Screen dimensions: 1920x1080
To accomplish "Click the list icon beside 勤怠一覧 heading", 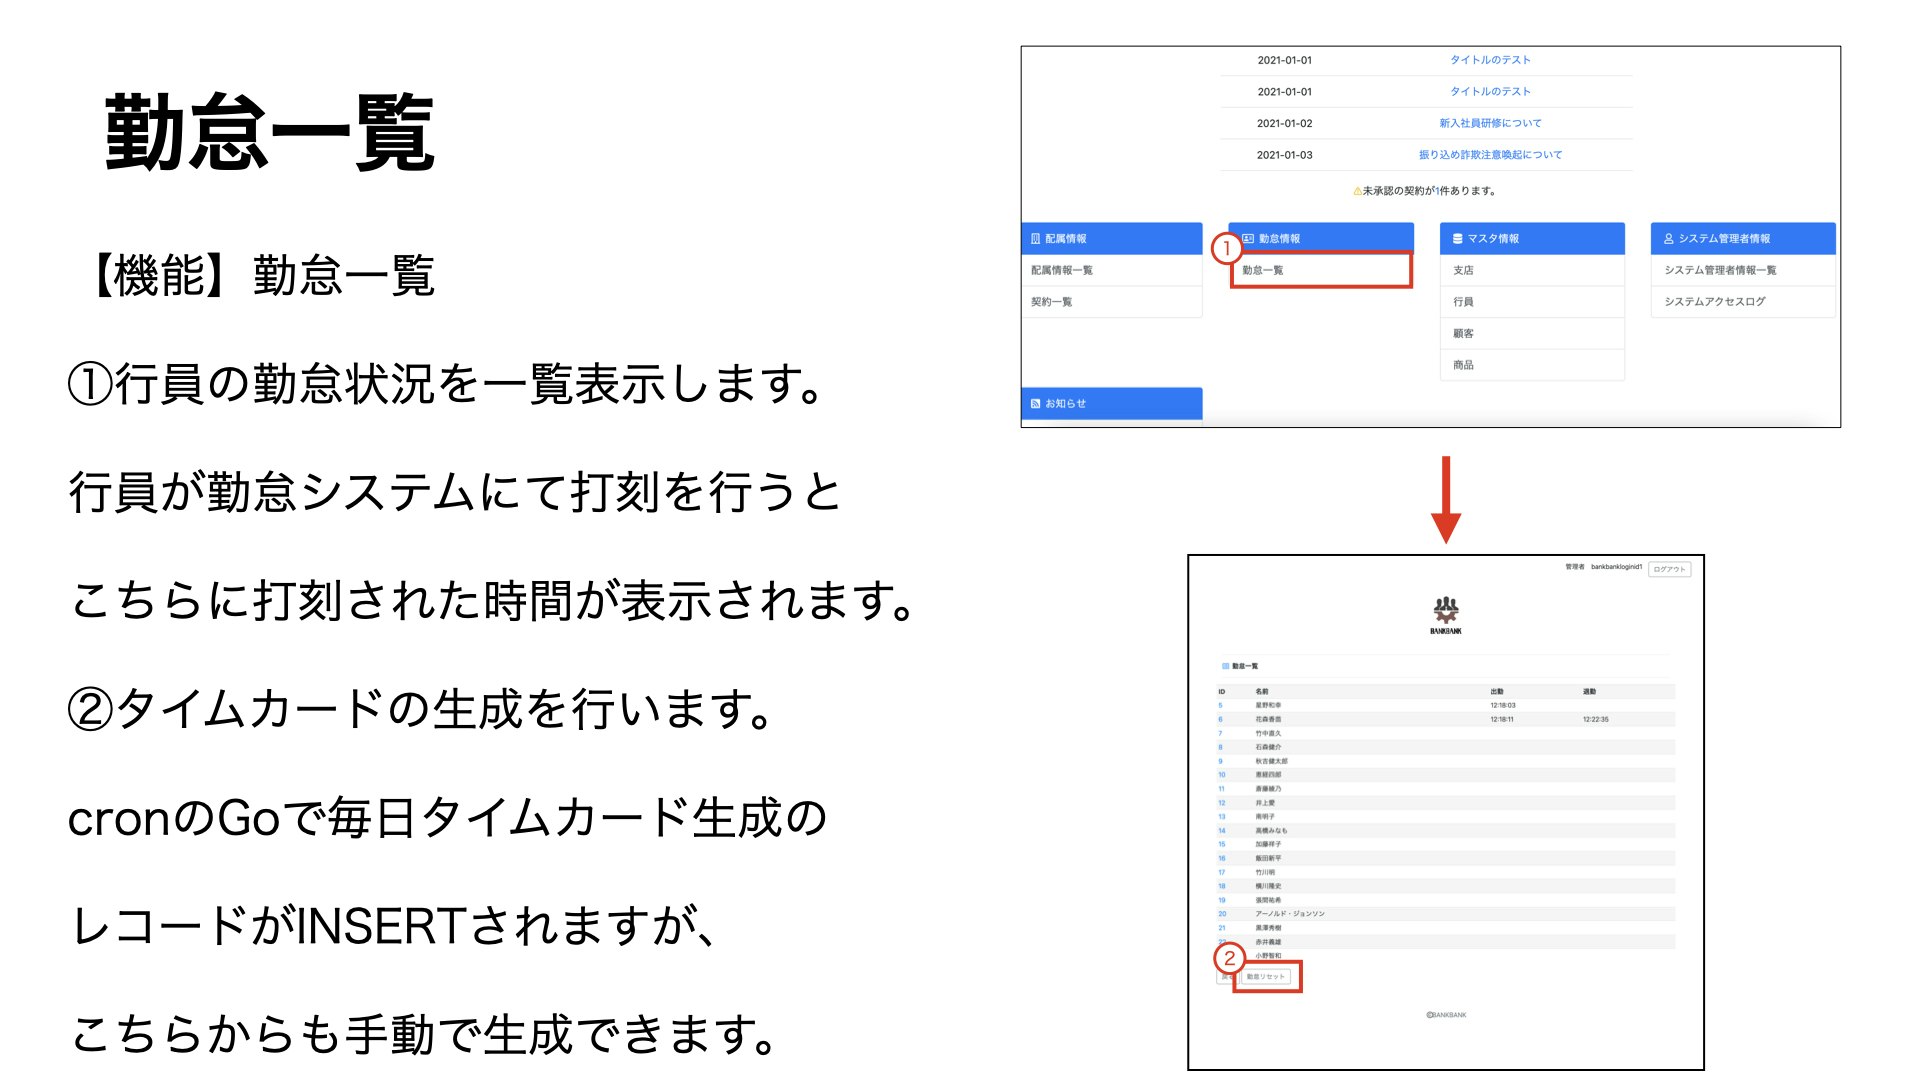I will [x=1225, y=666].
